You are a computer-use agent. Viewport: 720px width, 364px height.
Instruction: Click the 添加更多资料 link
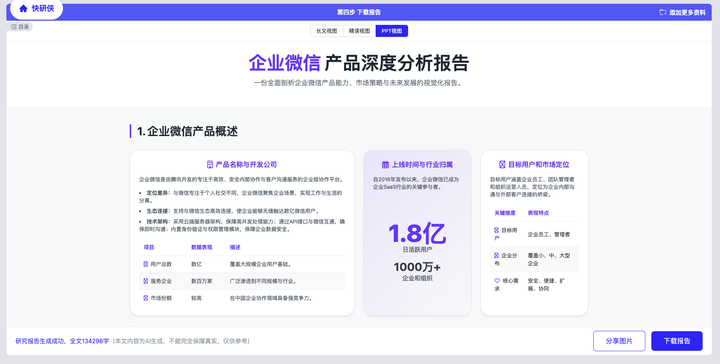click(x=687, y=12)
